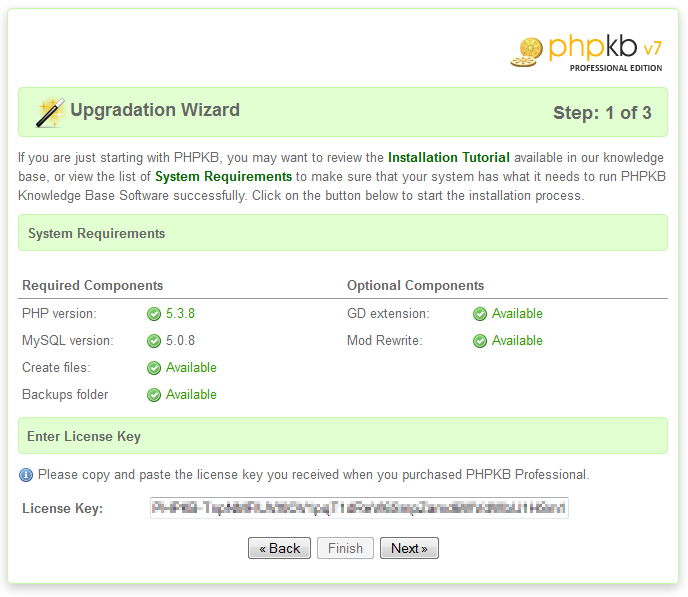This screenshot has height=597, width=688.
Task: Click the 'License Key:' label
Action: click(63, 508)
